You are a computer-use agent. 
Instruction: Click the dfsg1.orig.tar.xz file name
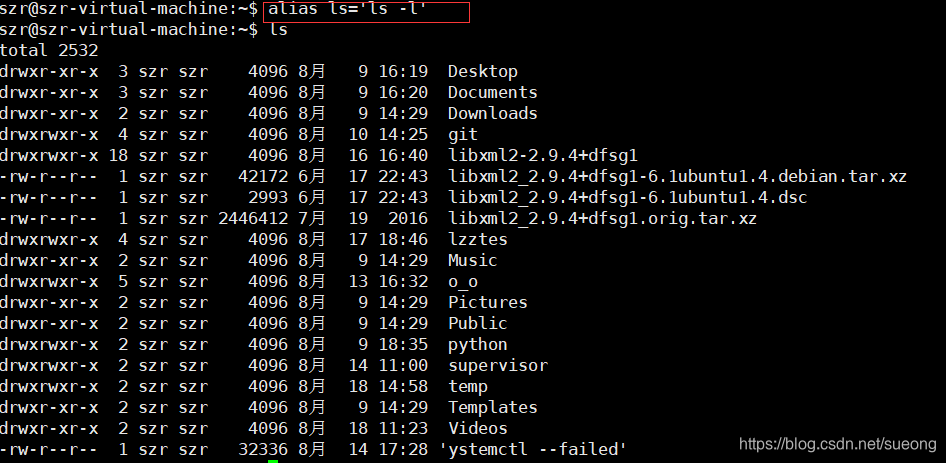[602, 219]
